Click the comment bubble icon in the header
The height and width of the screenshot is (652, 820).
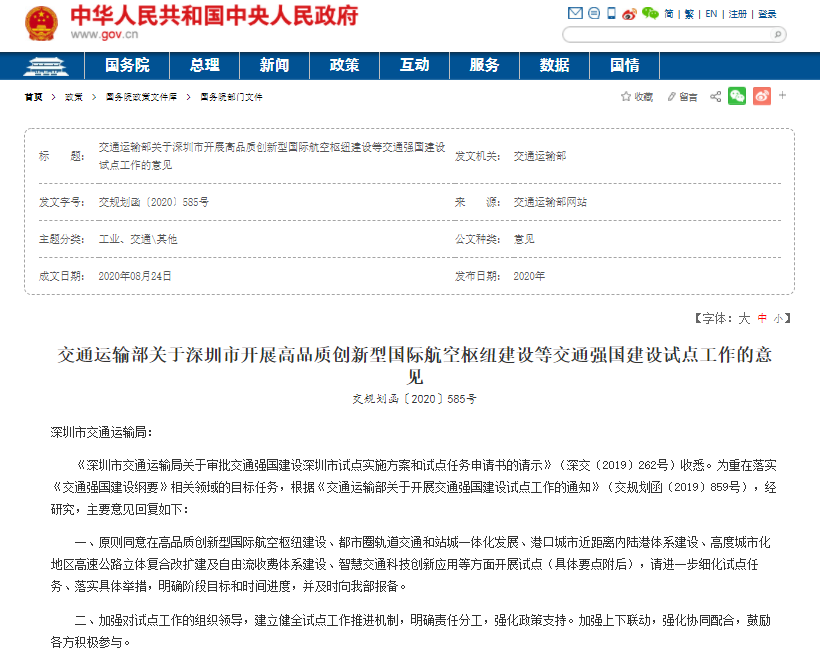tap(593, 13)
